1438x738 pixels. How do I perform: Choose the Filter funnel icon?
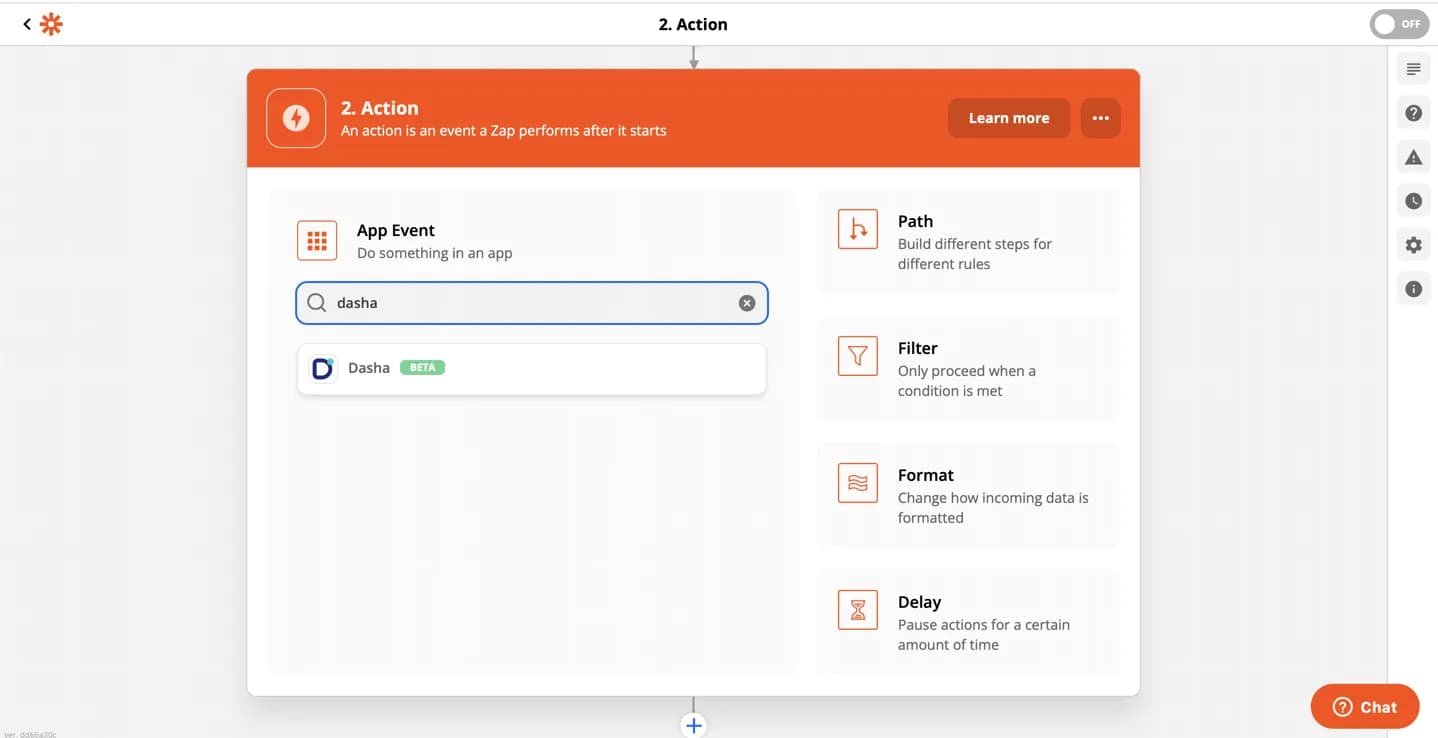(858, 356)
